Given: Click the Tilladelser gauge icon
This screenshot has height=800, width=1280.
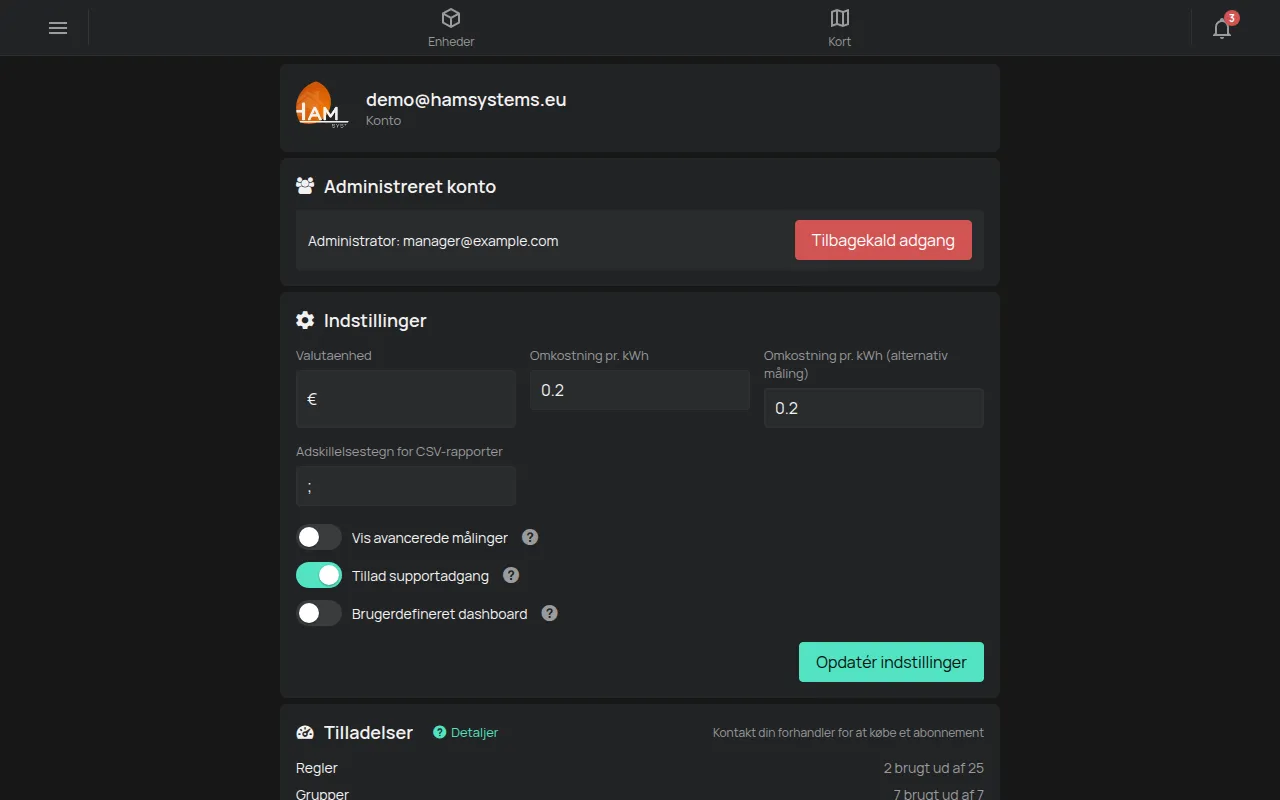Looking at the screenshot, I should [305, 732].
